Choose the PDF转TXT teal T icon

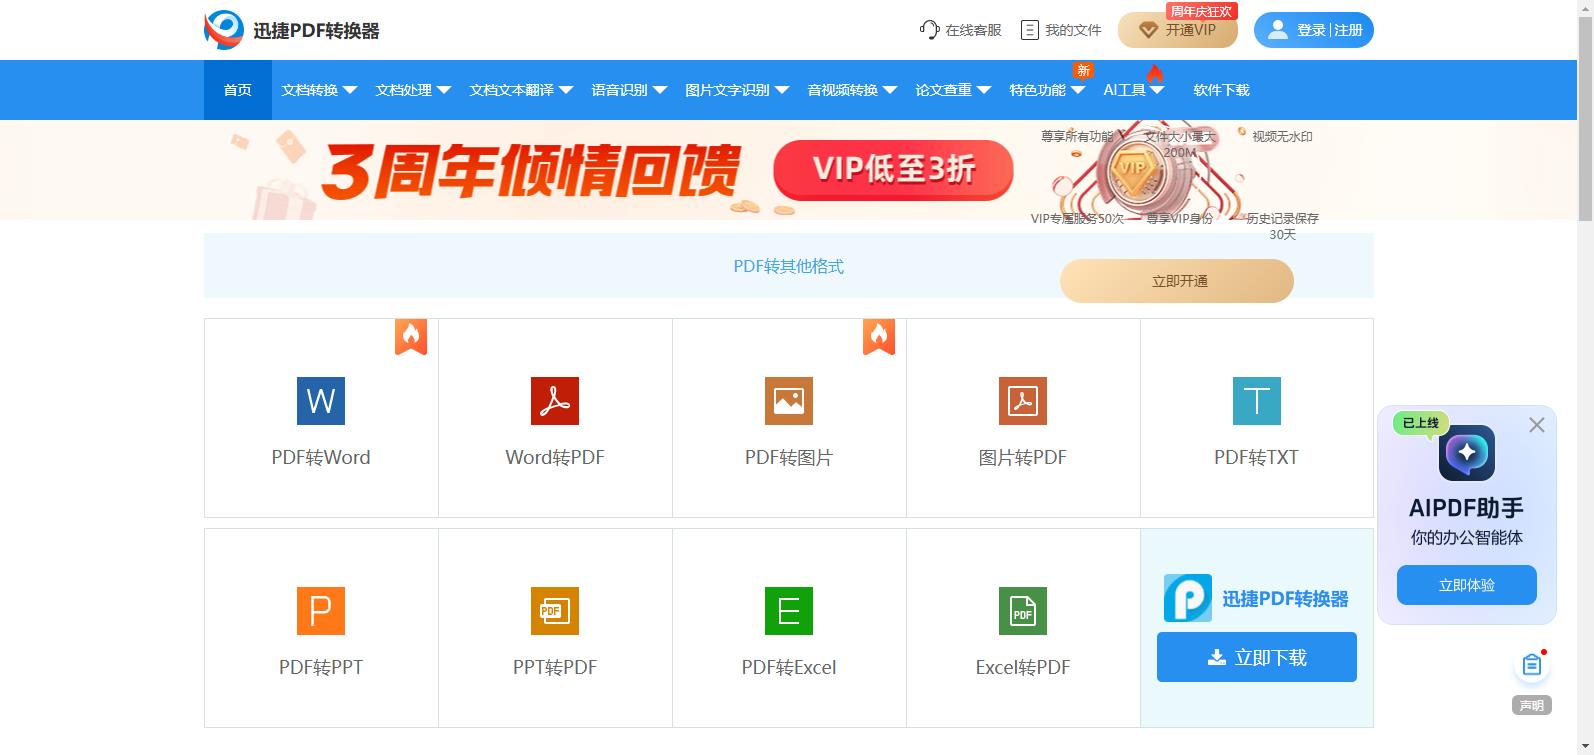[x=1257, y=401]
